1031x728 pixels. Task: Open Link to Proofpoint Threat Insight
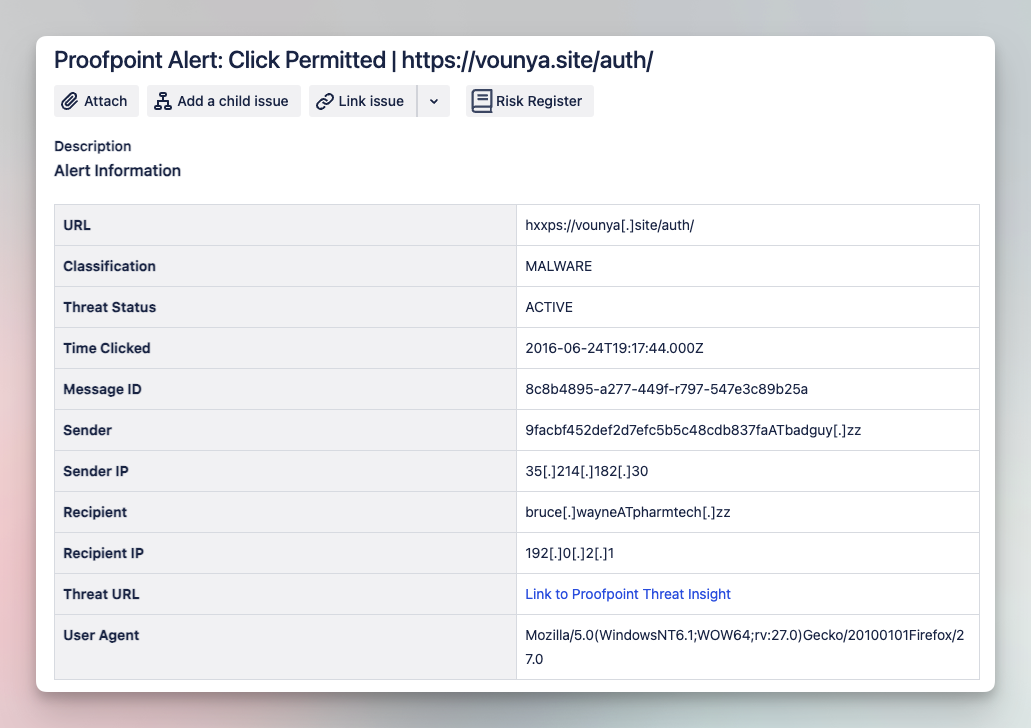coord(627,594)
